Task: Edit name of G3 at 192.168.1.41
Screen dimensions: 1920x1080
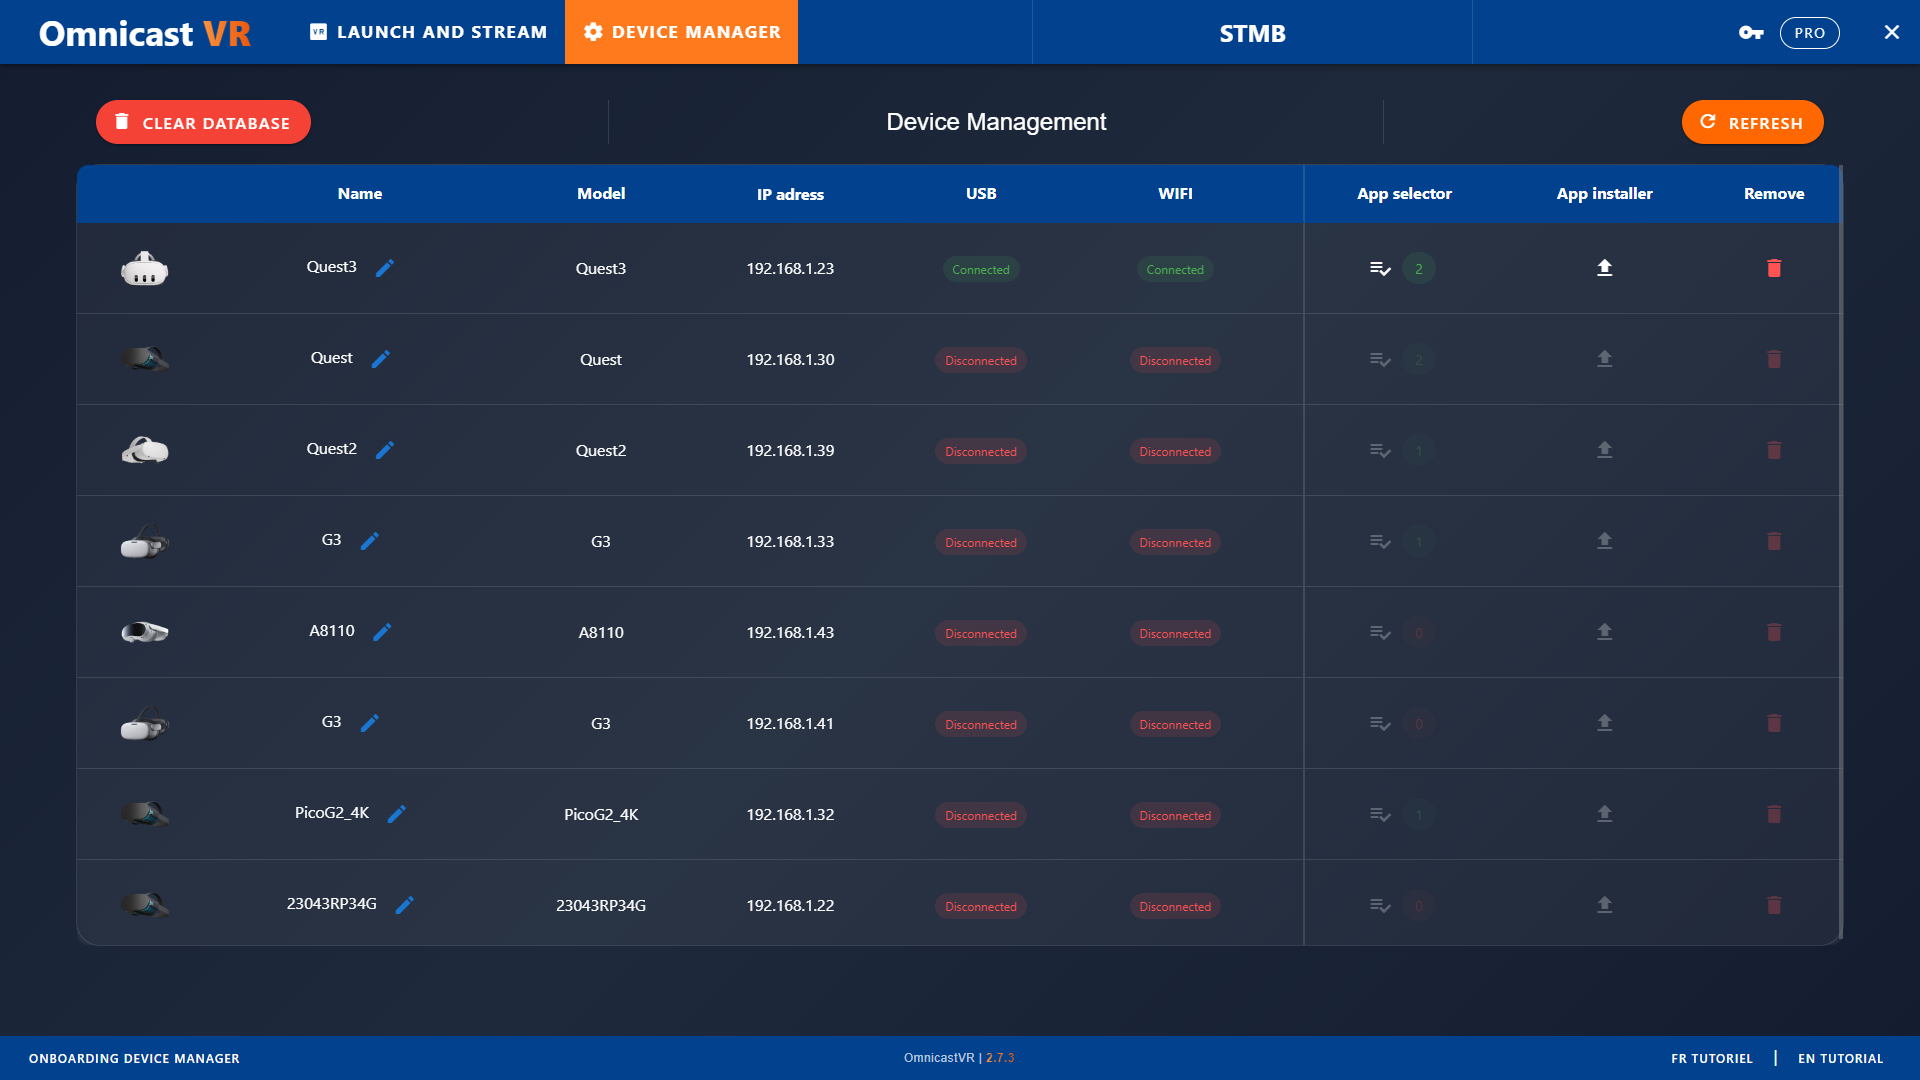Action: (x=370, y=723)
